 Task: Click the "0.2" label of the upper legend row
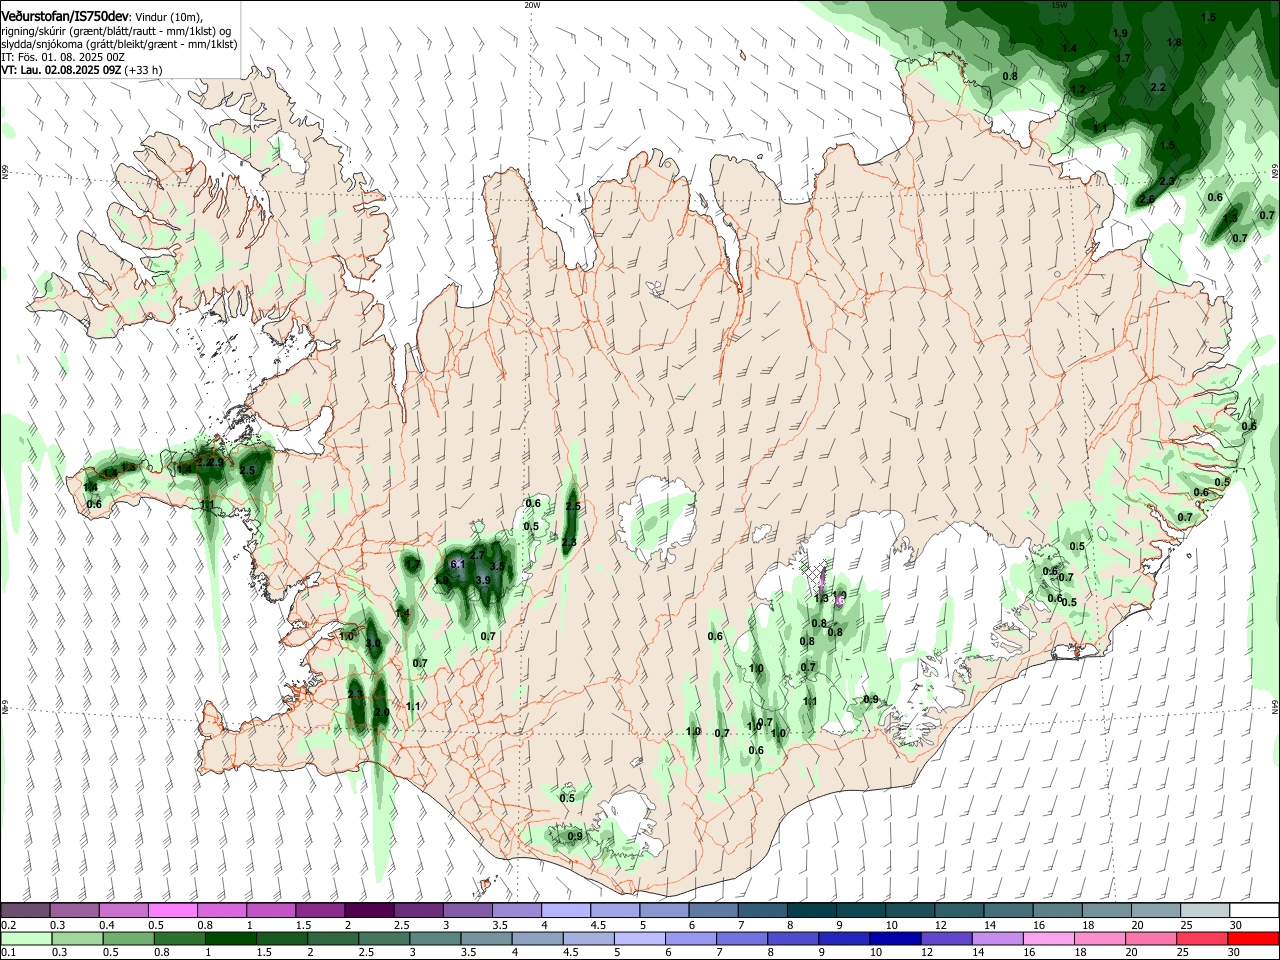[8, 925]
